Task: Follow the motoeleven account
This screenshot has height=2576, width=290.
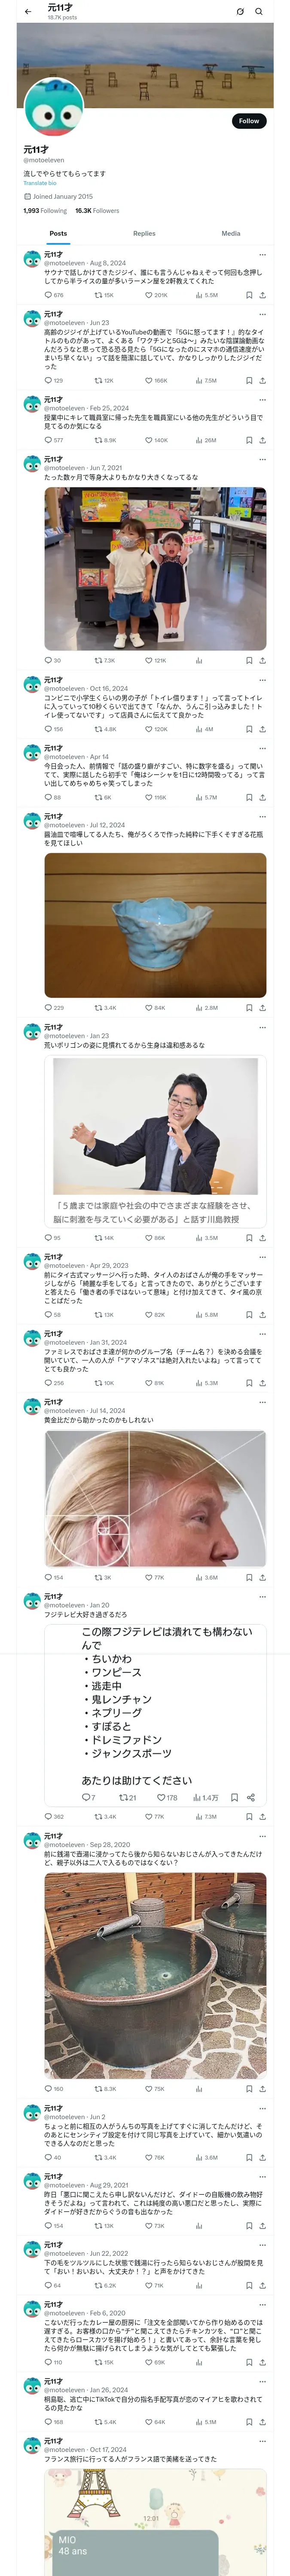Action: pyautogui.click(x=249, y=121)
